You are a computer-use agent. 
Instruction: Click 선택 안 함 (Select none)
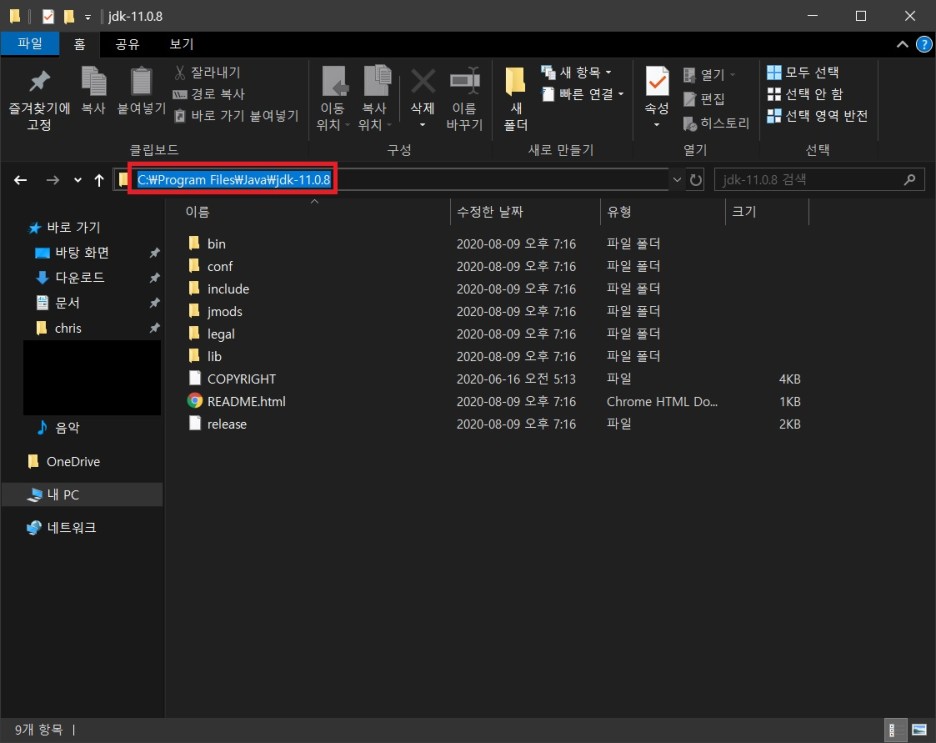[x=805, y=94]
